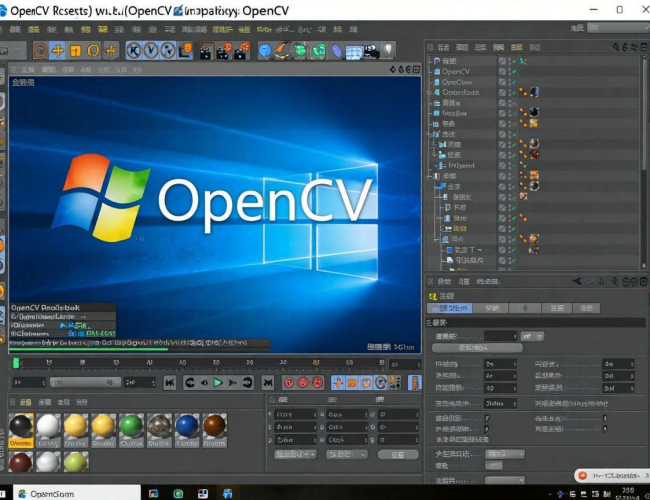Viewport: 650px width, 500px height.
Task: Click the plain clapboard render view icon
Action: pos(206,51)
